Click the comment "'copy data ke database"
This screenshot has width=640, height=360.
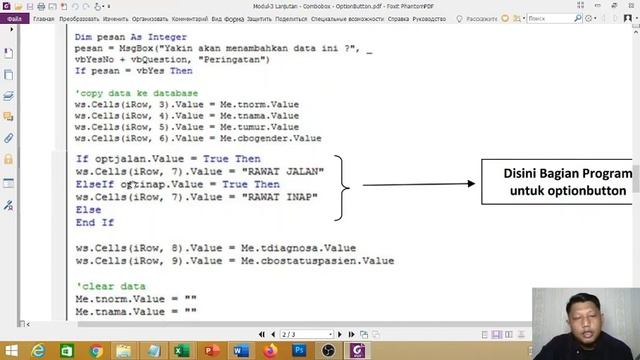(x=136, y=93)
